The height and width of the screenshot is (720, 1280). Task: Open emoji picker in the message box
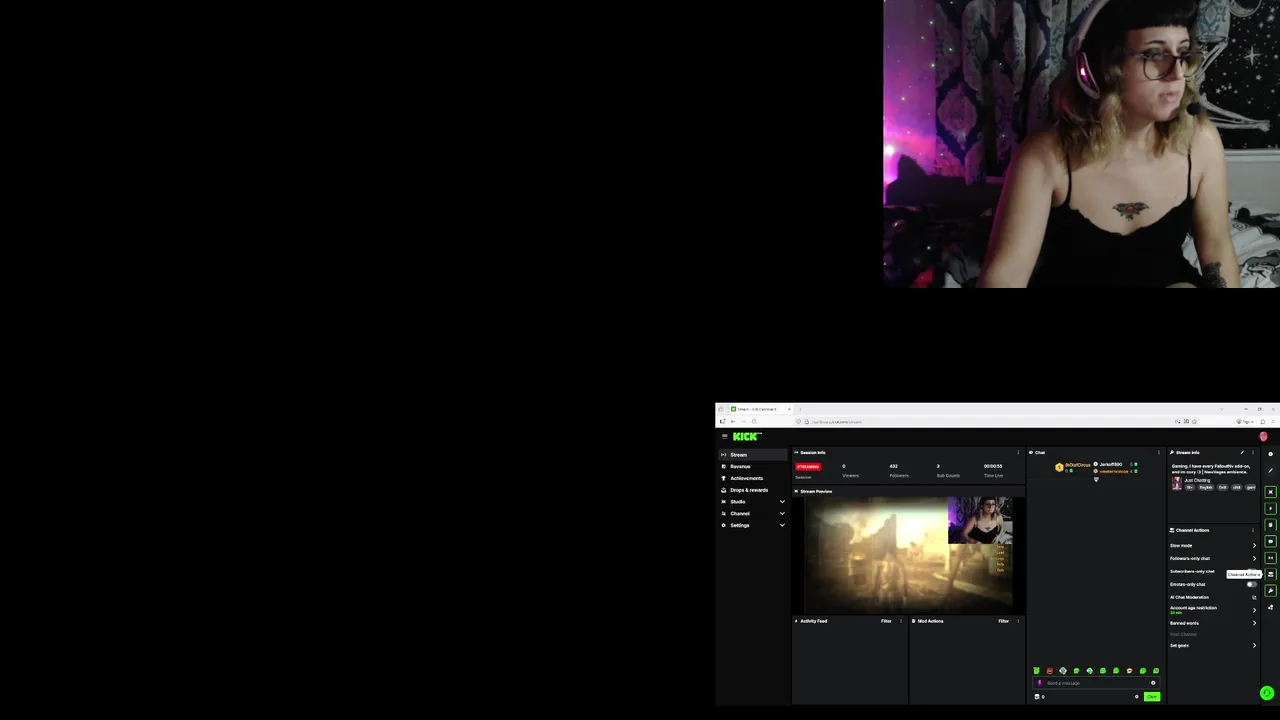(1153, 683)
